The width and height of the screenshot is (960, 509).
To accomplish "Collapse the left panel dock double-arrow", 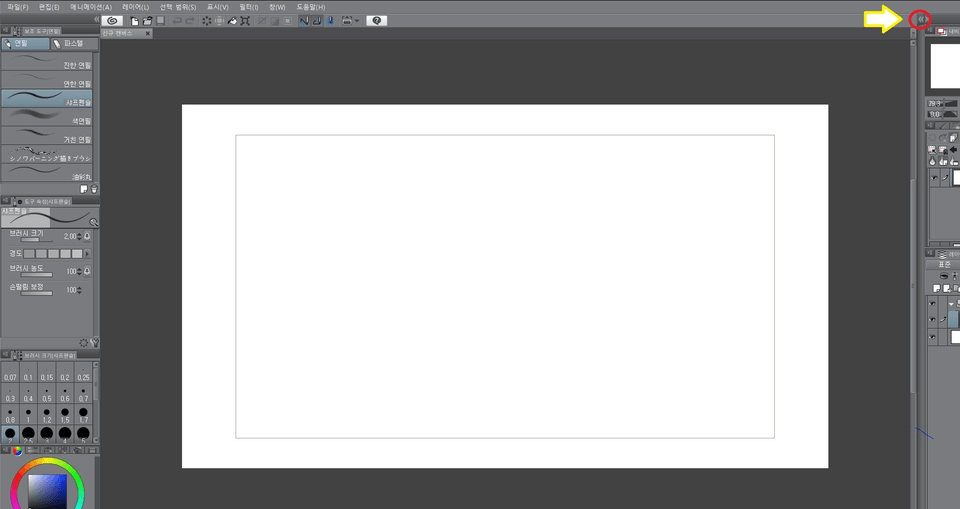I will pos(96,20).
